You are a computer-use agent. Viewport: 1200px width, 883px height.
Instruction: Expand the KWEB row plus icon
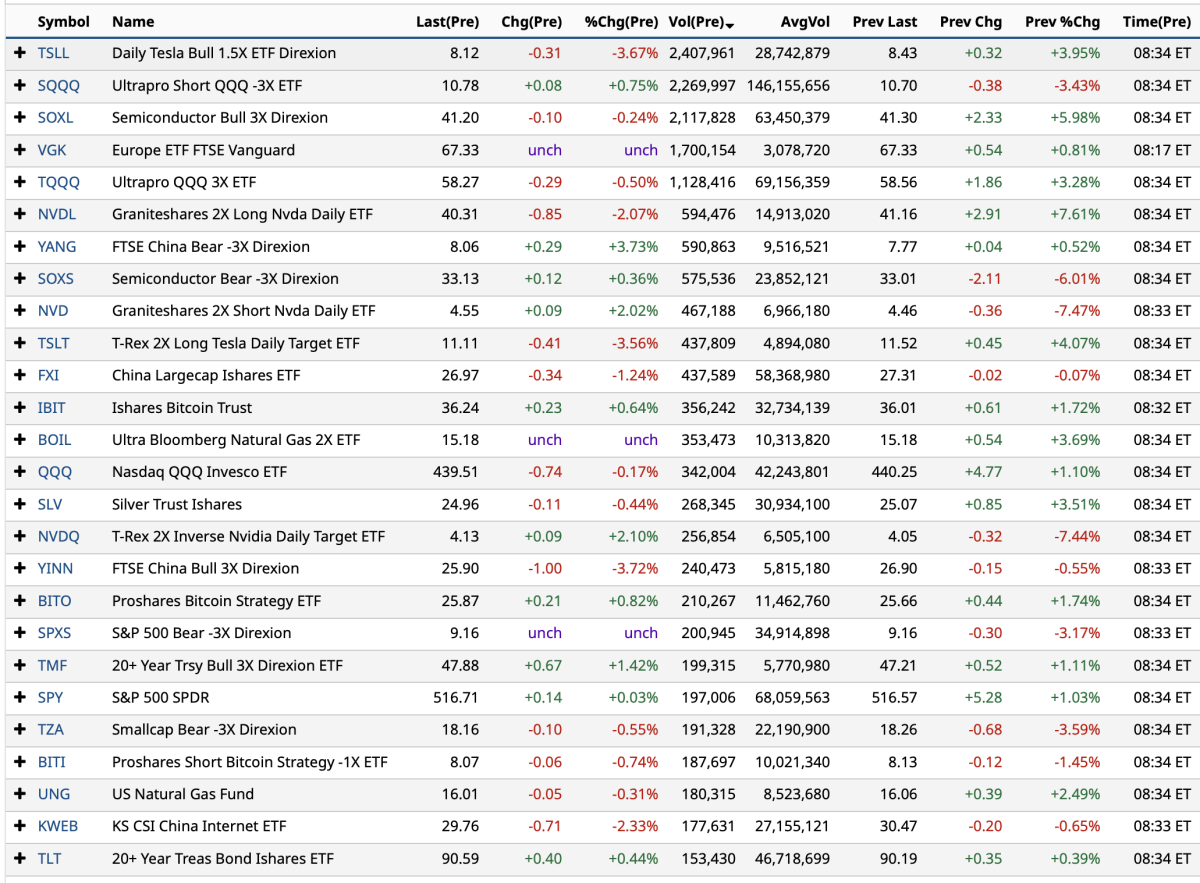click(x=19, y=826)
